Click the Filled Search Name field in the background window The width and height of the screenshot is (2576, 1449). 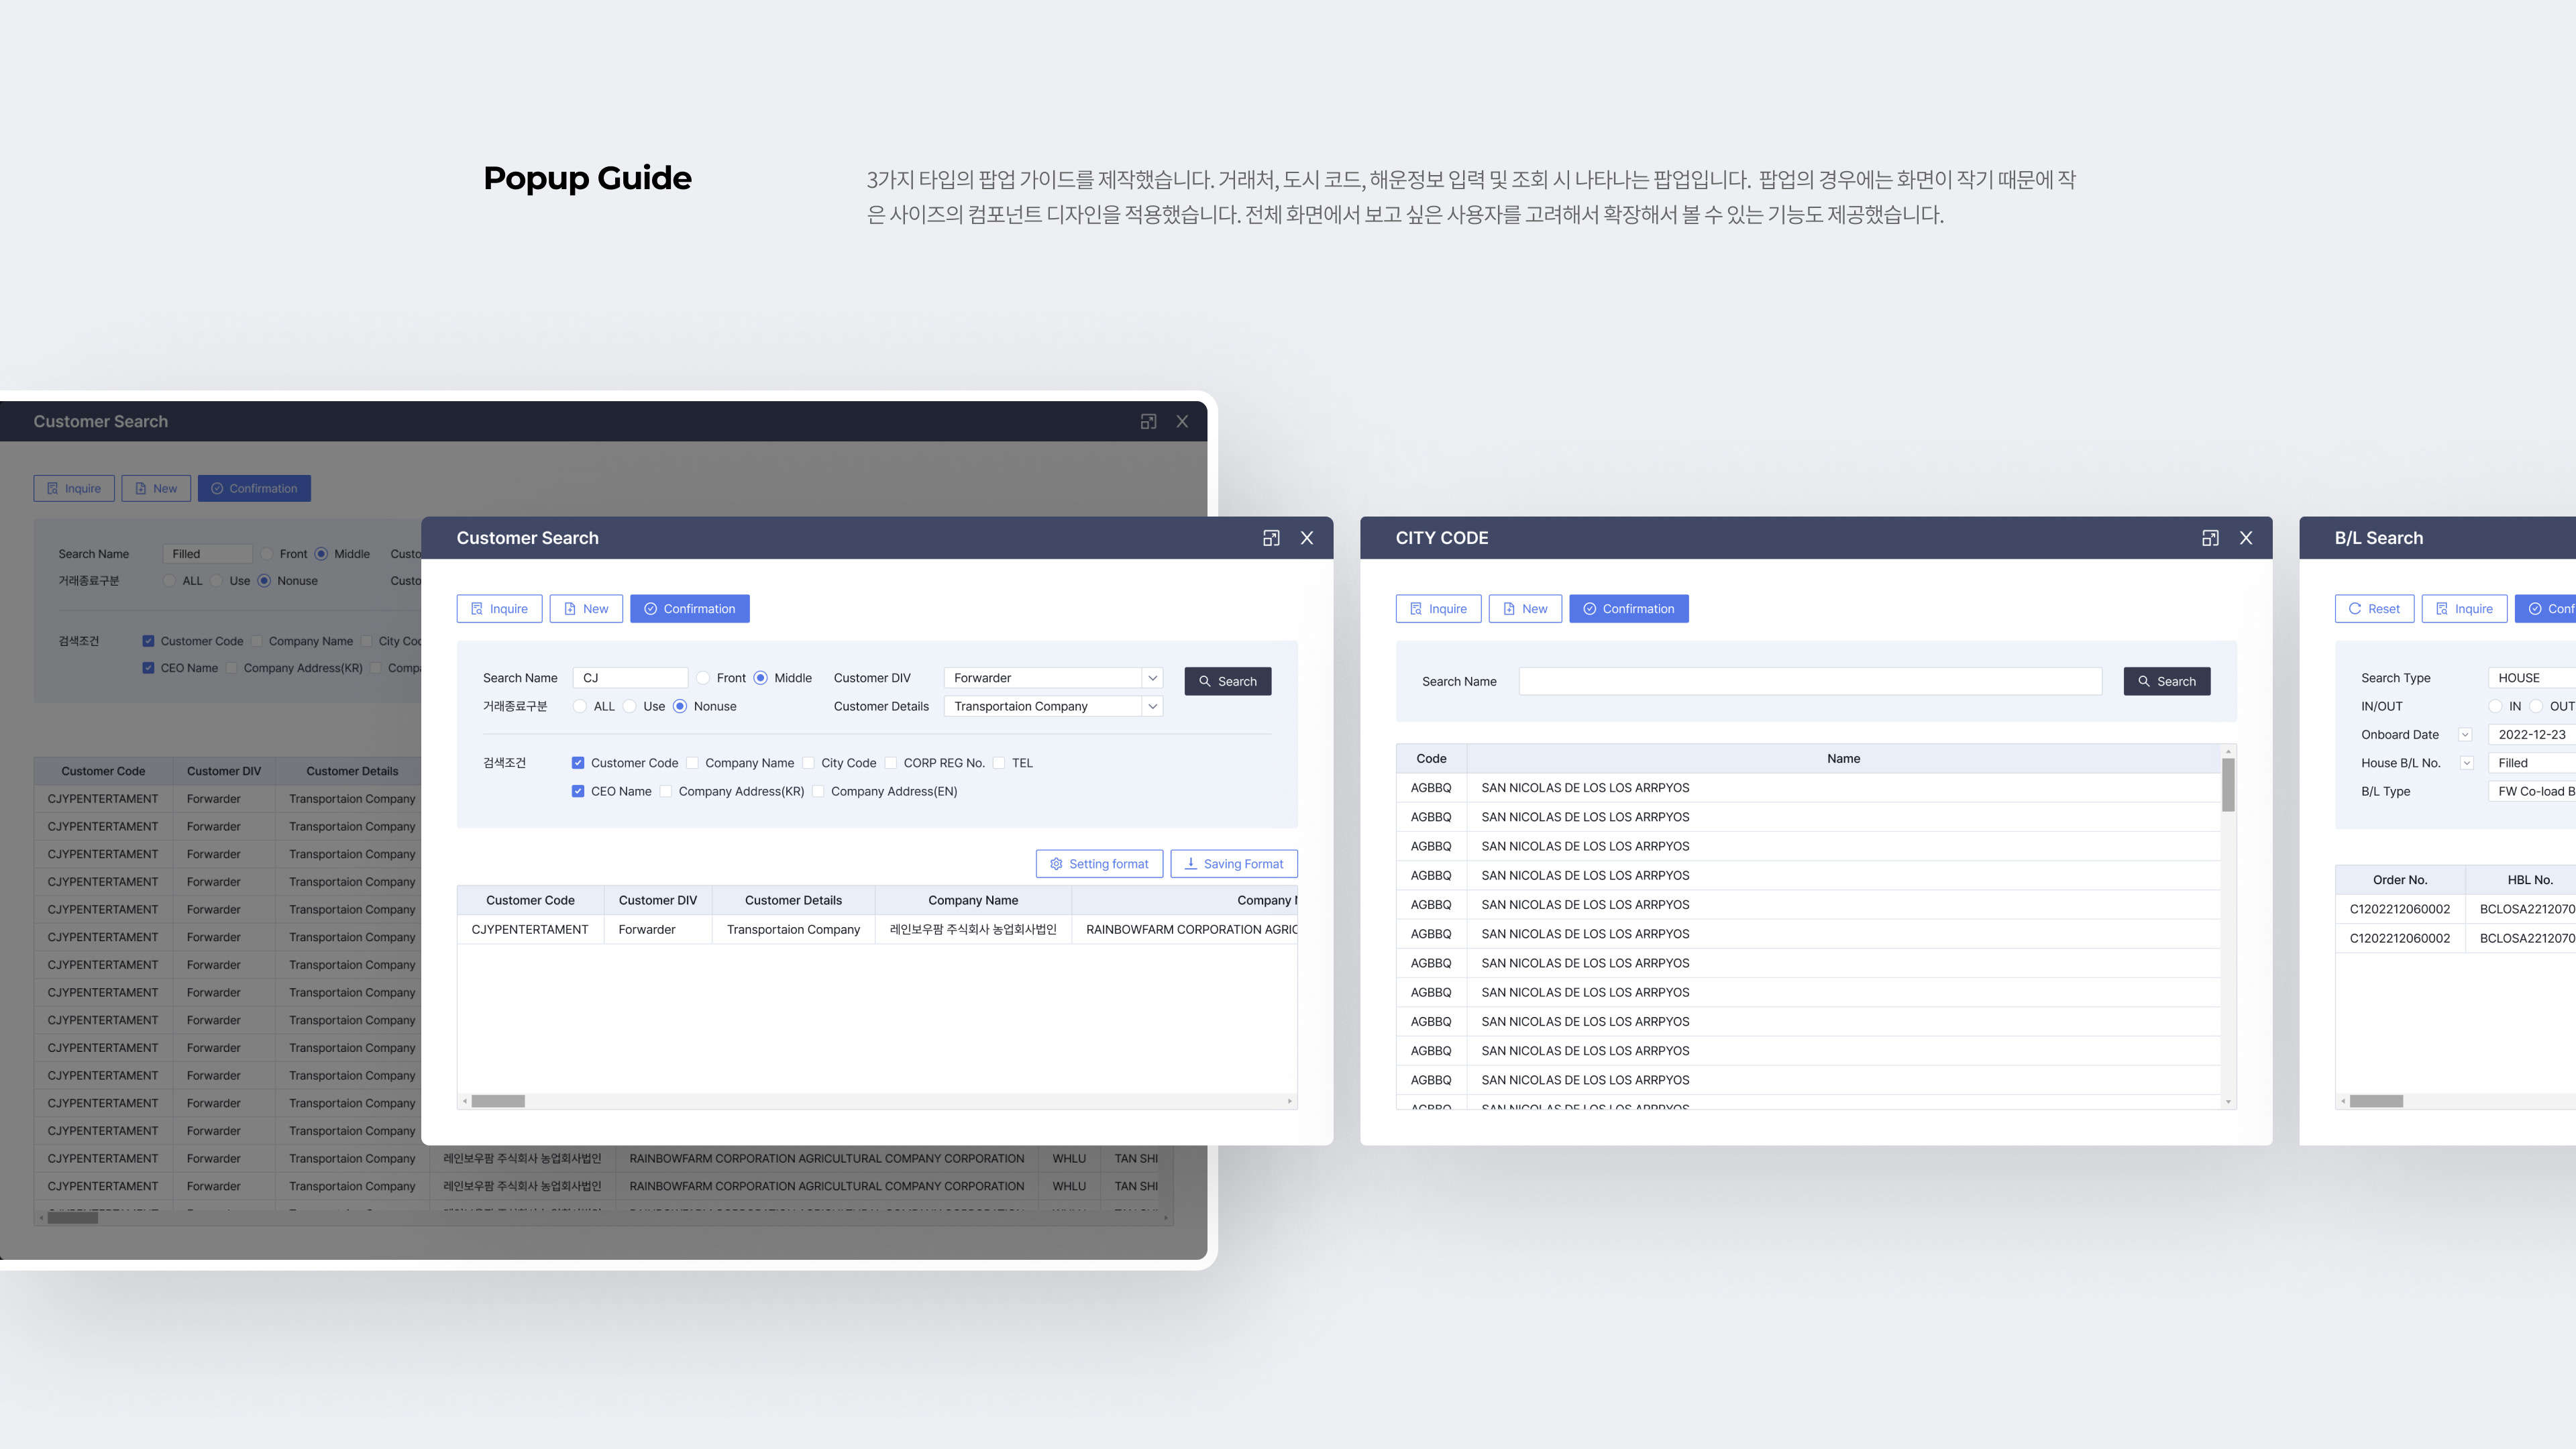click(x=207, y=554)
